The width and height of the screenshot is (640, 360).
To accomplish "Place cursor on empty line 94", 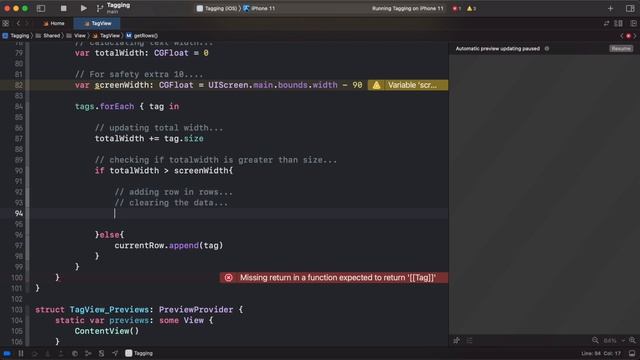I will click(239, 213).
